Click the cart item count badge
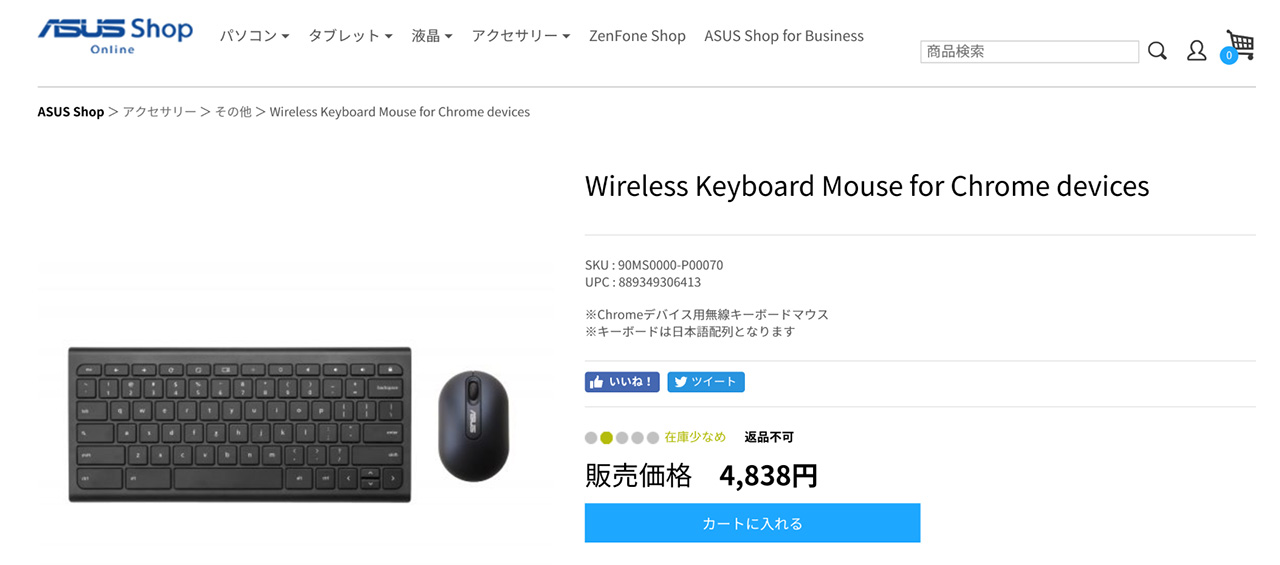The width and height of the screenshot is (1280, 565). coord(1229,56)
